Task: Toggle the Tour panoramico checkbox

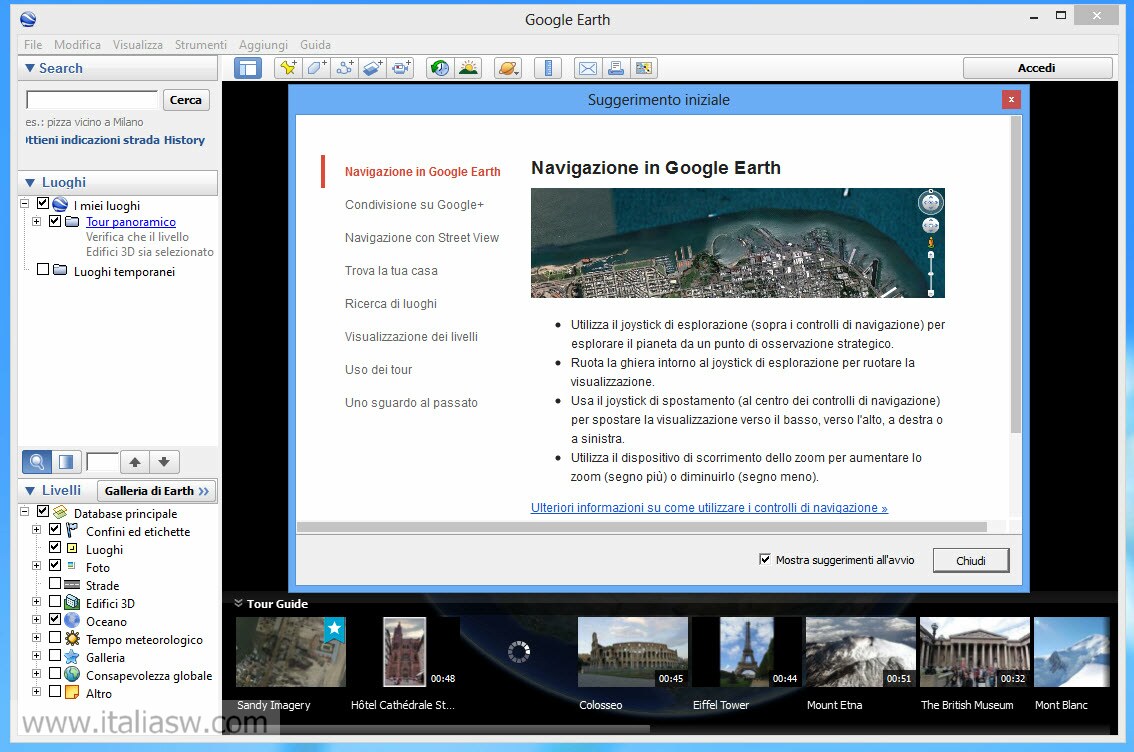Action: pyautogui.click(x=55, y=221)
